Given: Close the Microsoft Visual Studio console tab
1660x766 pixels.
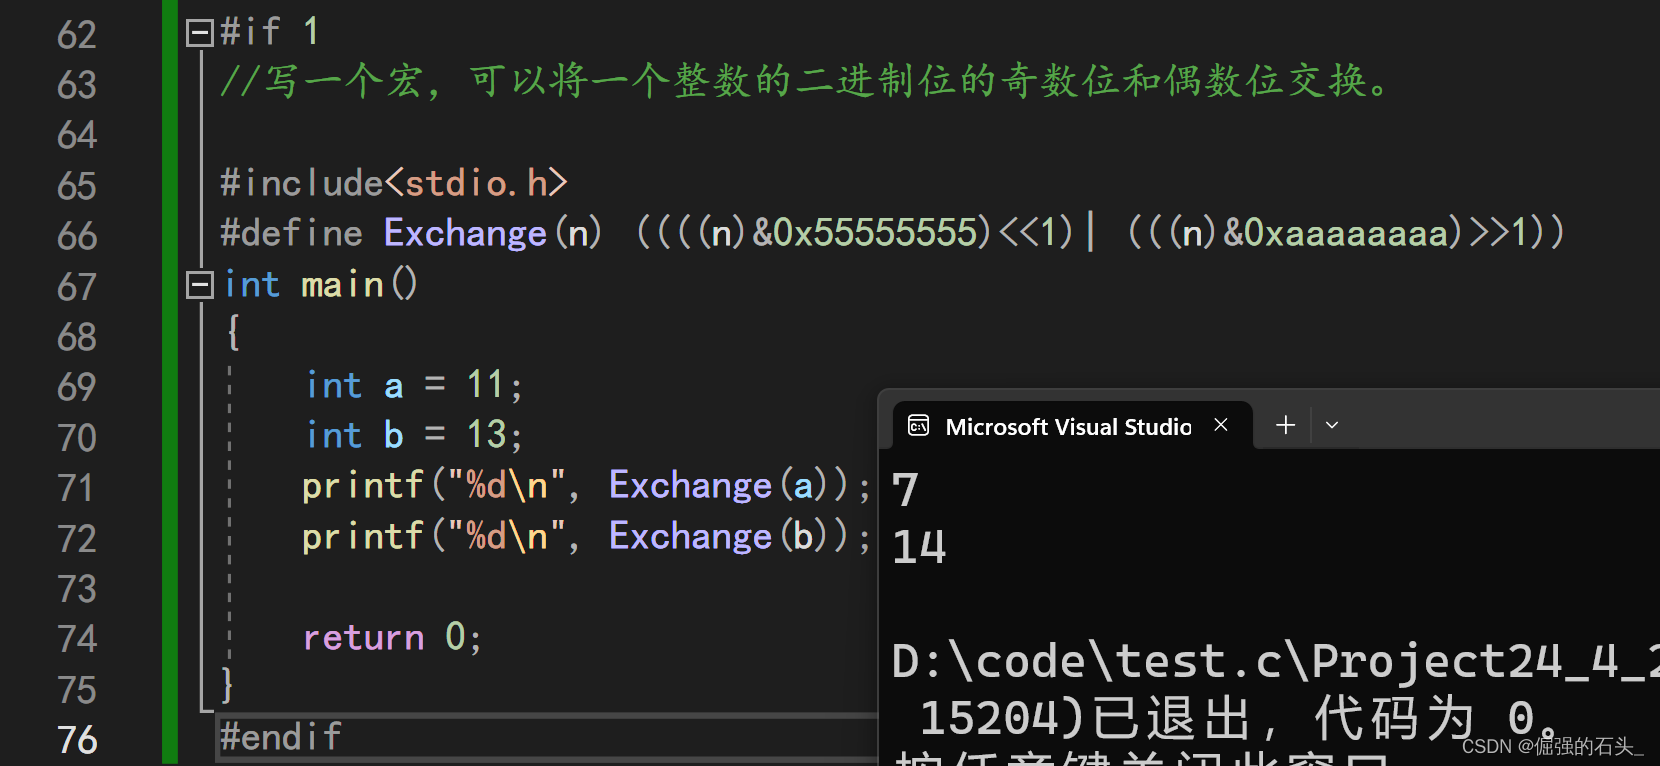Looking at the screenshot, I should (1221, 425).
